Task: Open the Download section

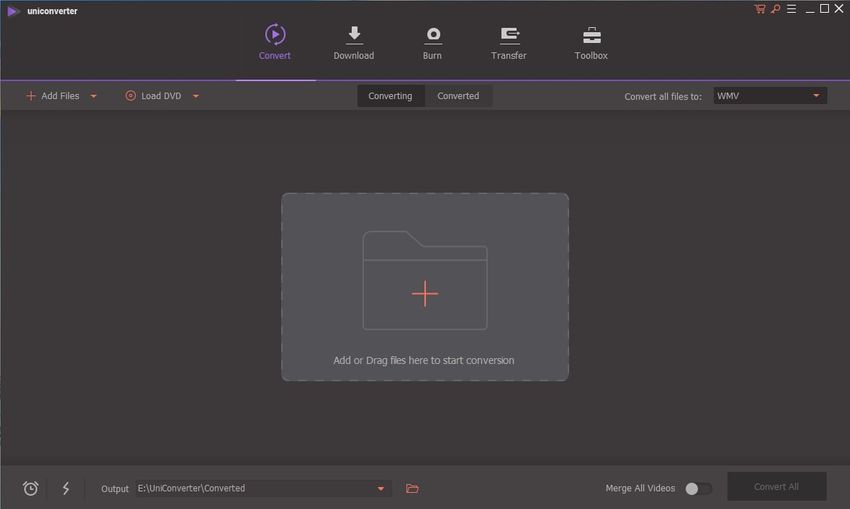Action: pos(353,43)
